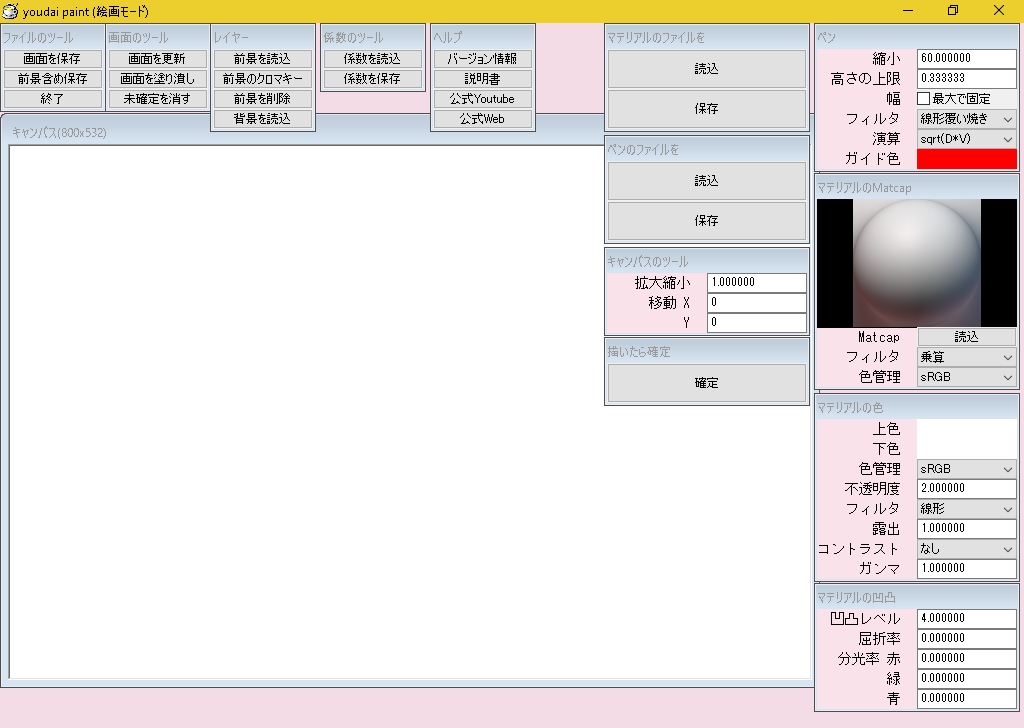This screenshot has height=728, width=1024.
Task: Clear unconfirmed strokes with 未確定を消す
Action: tap(157, 98)
